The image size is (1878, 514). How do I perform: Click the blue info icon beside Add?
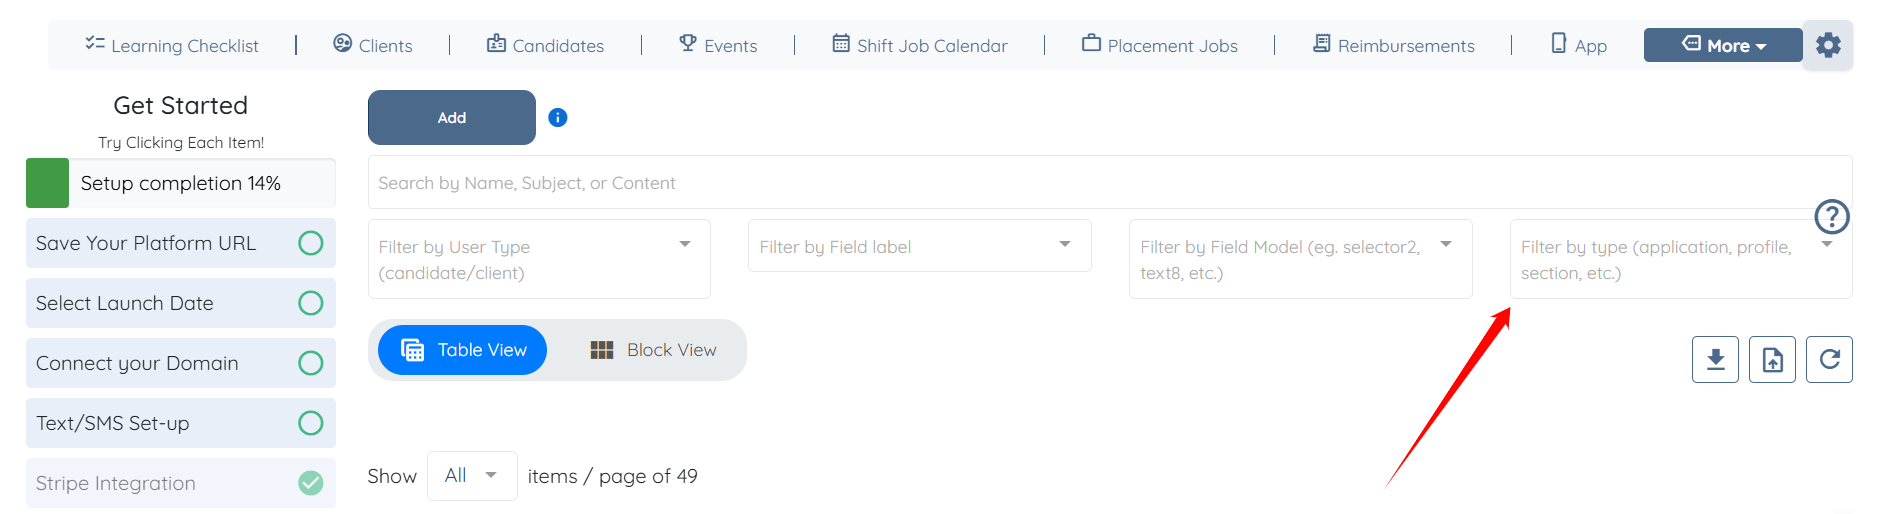click(558, 118)
